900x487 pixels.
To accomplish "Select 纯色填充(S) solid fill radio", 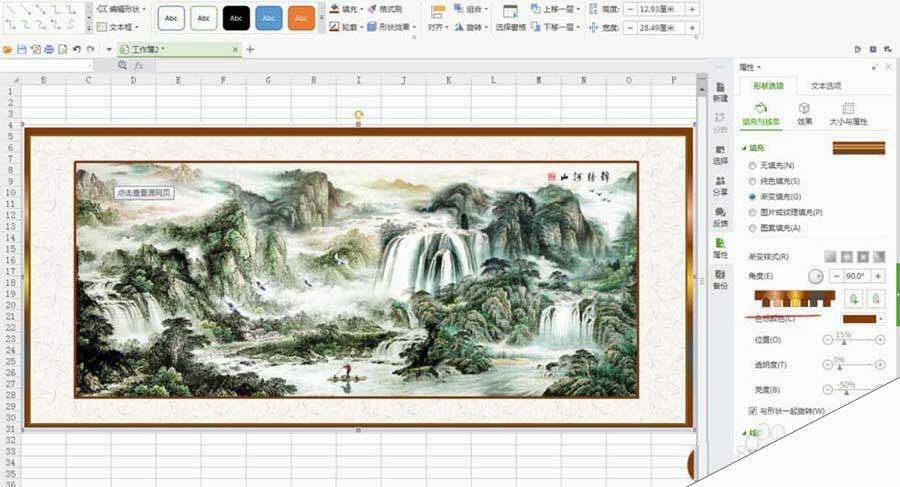I will click(752, 181).
